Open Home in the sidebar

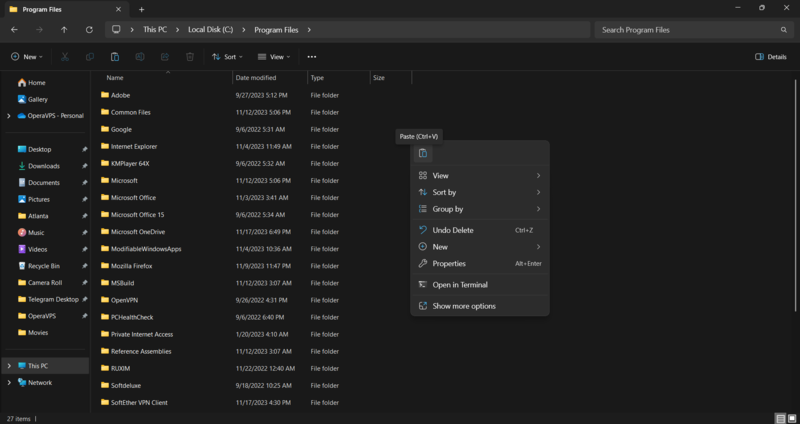coord(36,82)
